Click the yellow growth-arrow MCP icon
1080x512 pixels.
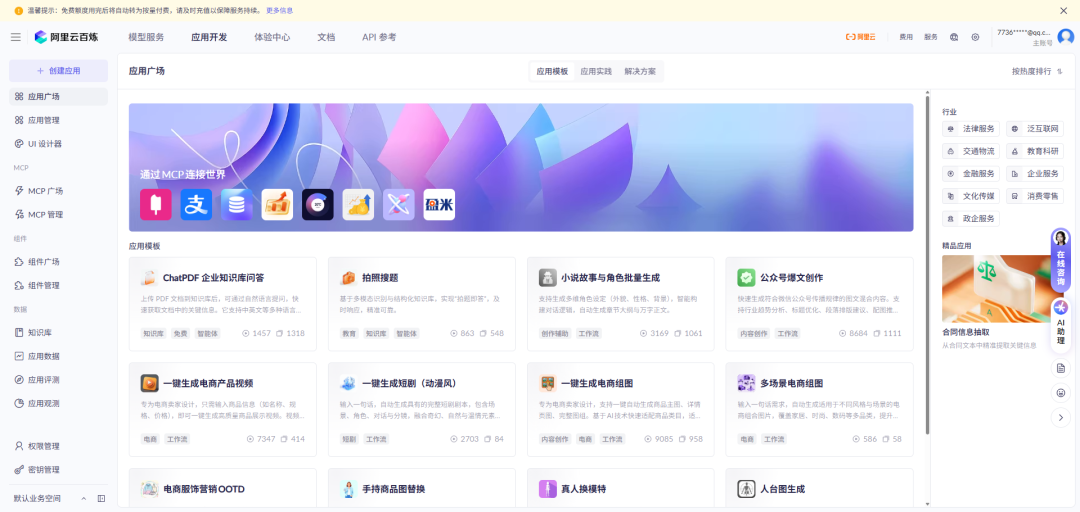pos(358,205)
